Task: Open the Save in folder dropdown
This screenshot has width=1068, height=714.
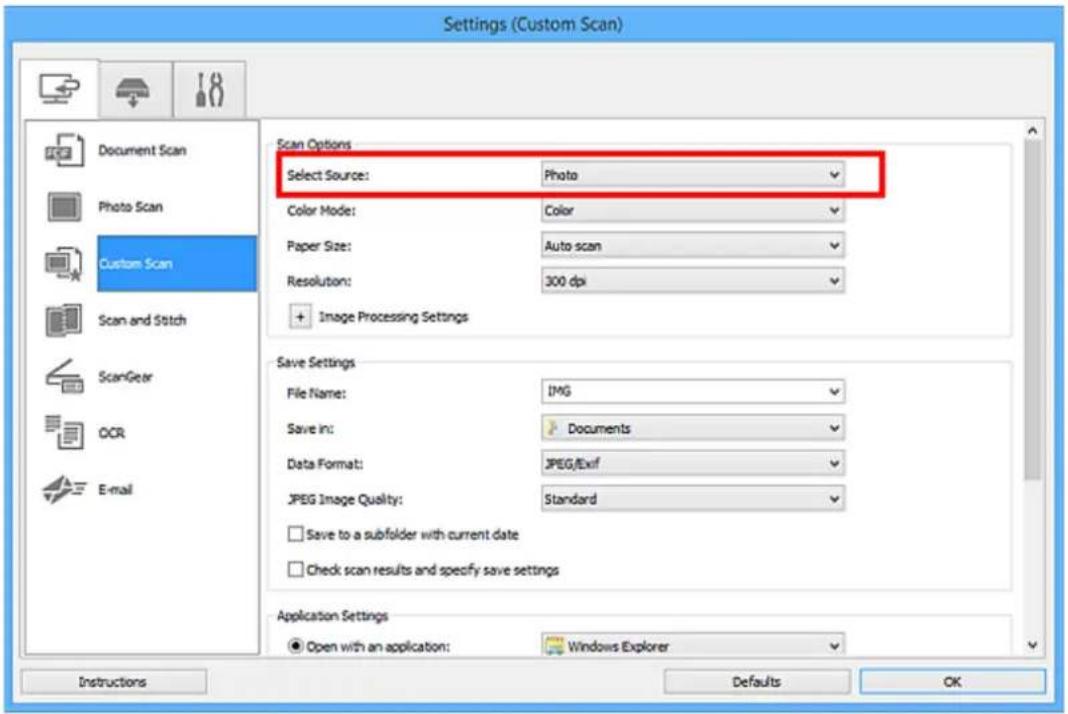Action: [x=693, y=429]
